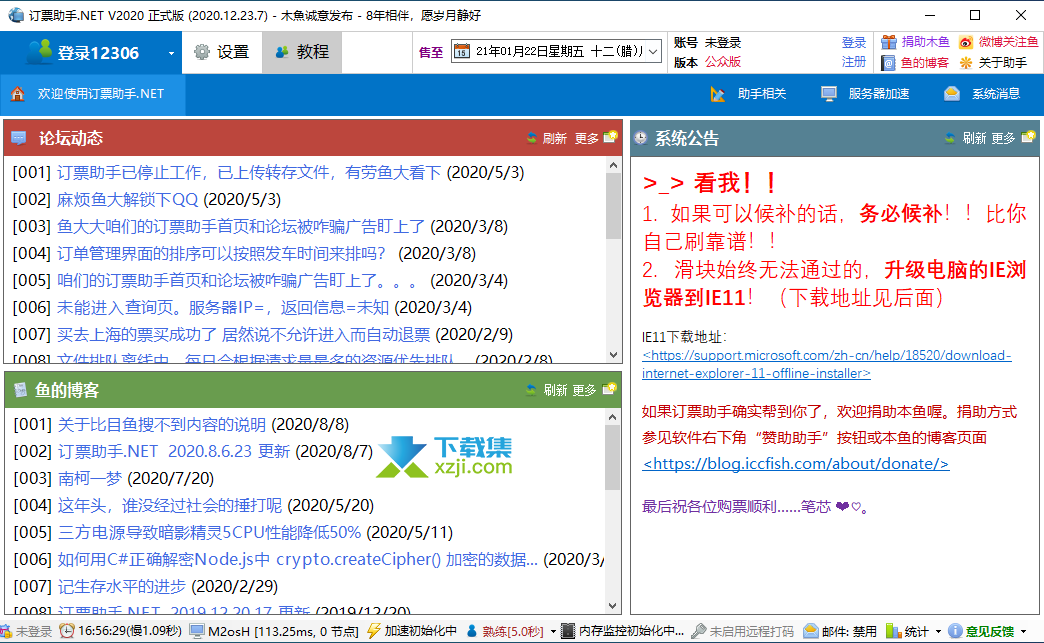Screen dimensions: 1044x643
Task: Click the 公众版 version text
Action: (723, 62)
